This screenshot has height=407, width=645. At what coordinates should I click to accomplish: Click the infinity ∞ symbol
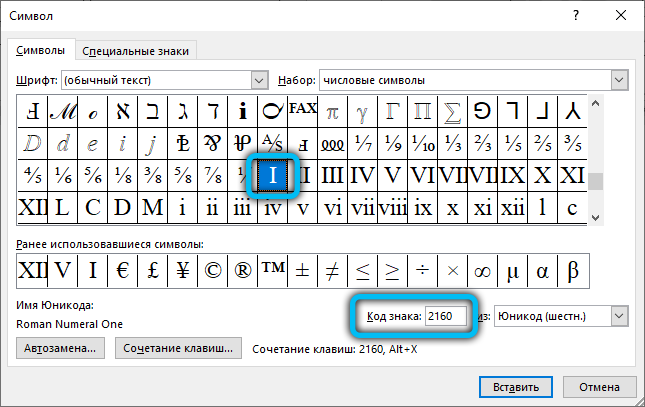click(x=482, y=269)
